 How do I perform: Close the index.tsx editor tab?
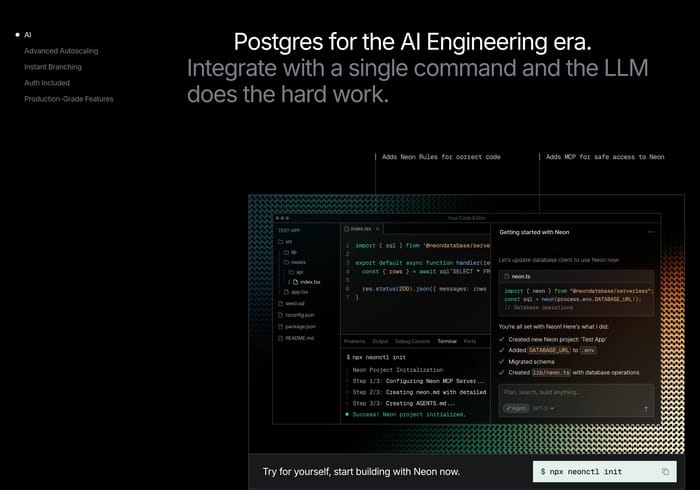[378, 229]
